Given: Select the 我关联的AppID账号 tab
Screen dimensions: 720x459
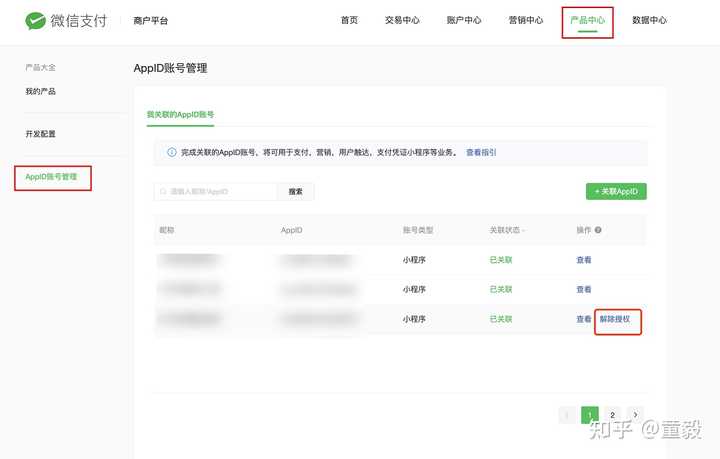Looking at the screenshot, I should pos(180,115).
